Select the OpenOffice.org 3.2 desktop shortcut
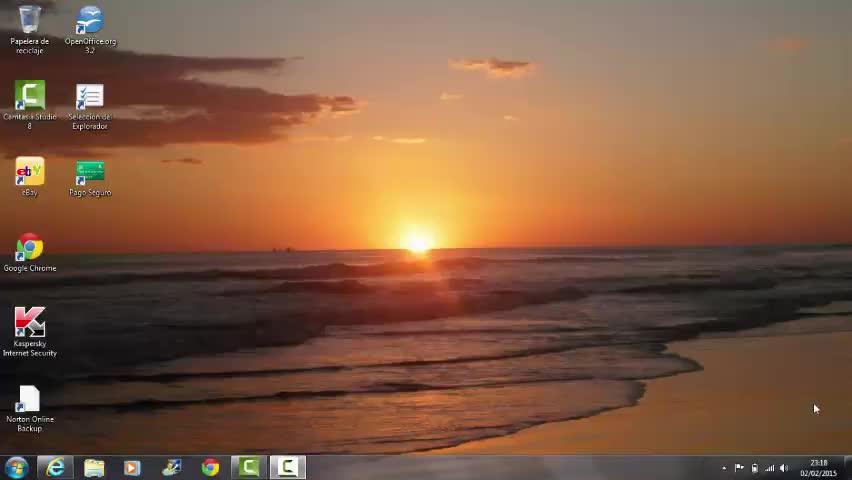 (90, 29)
